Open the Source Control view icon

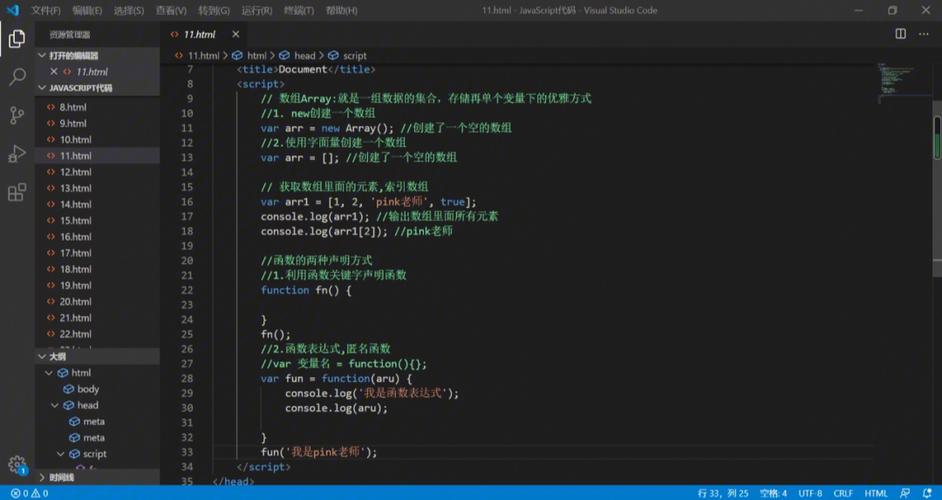[17, 115]
